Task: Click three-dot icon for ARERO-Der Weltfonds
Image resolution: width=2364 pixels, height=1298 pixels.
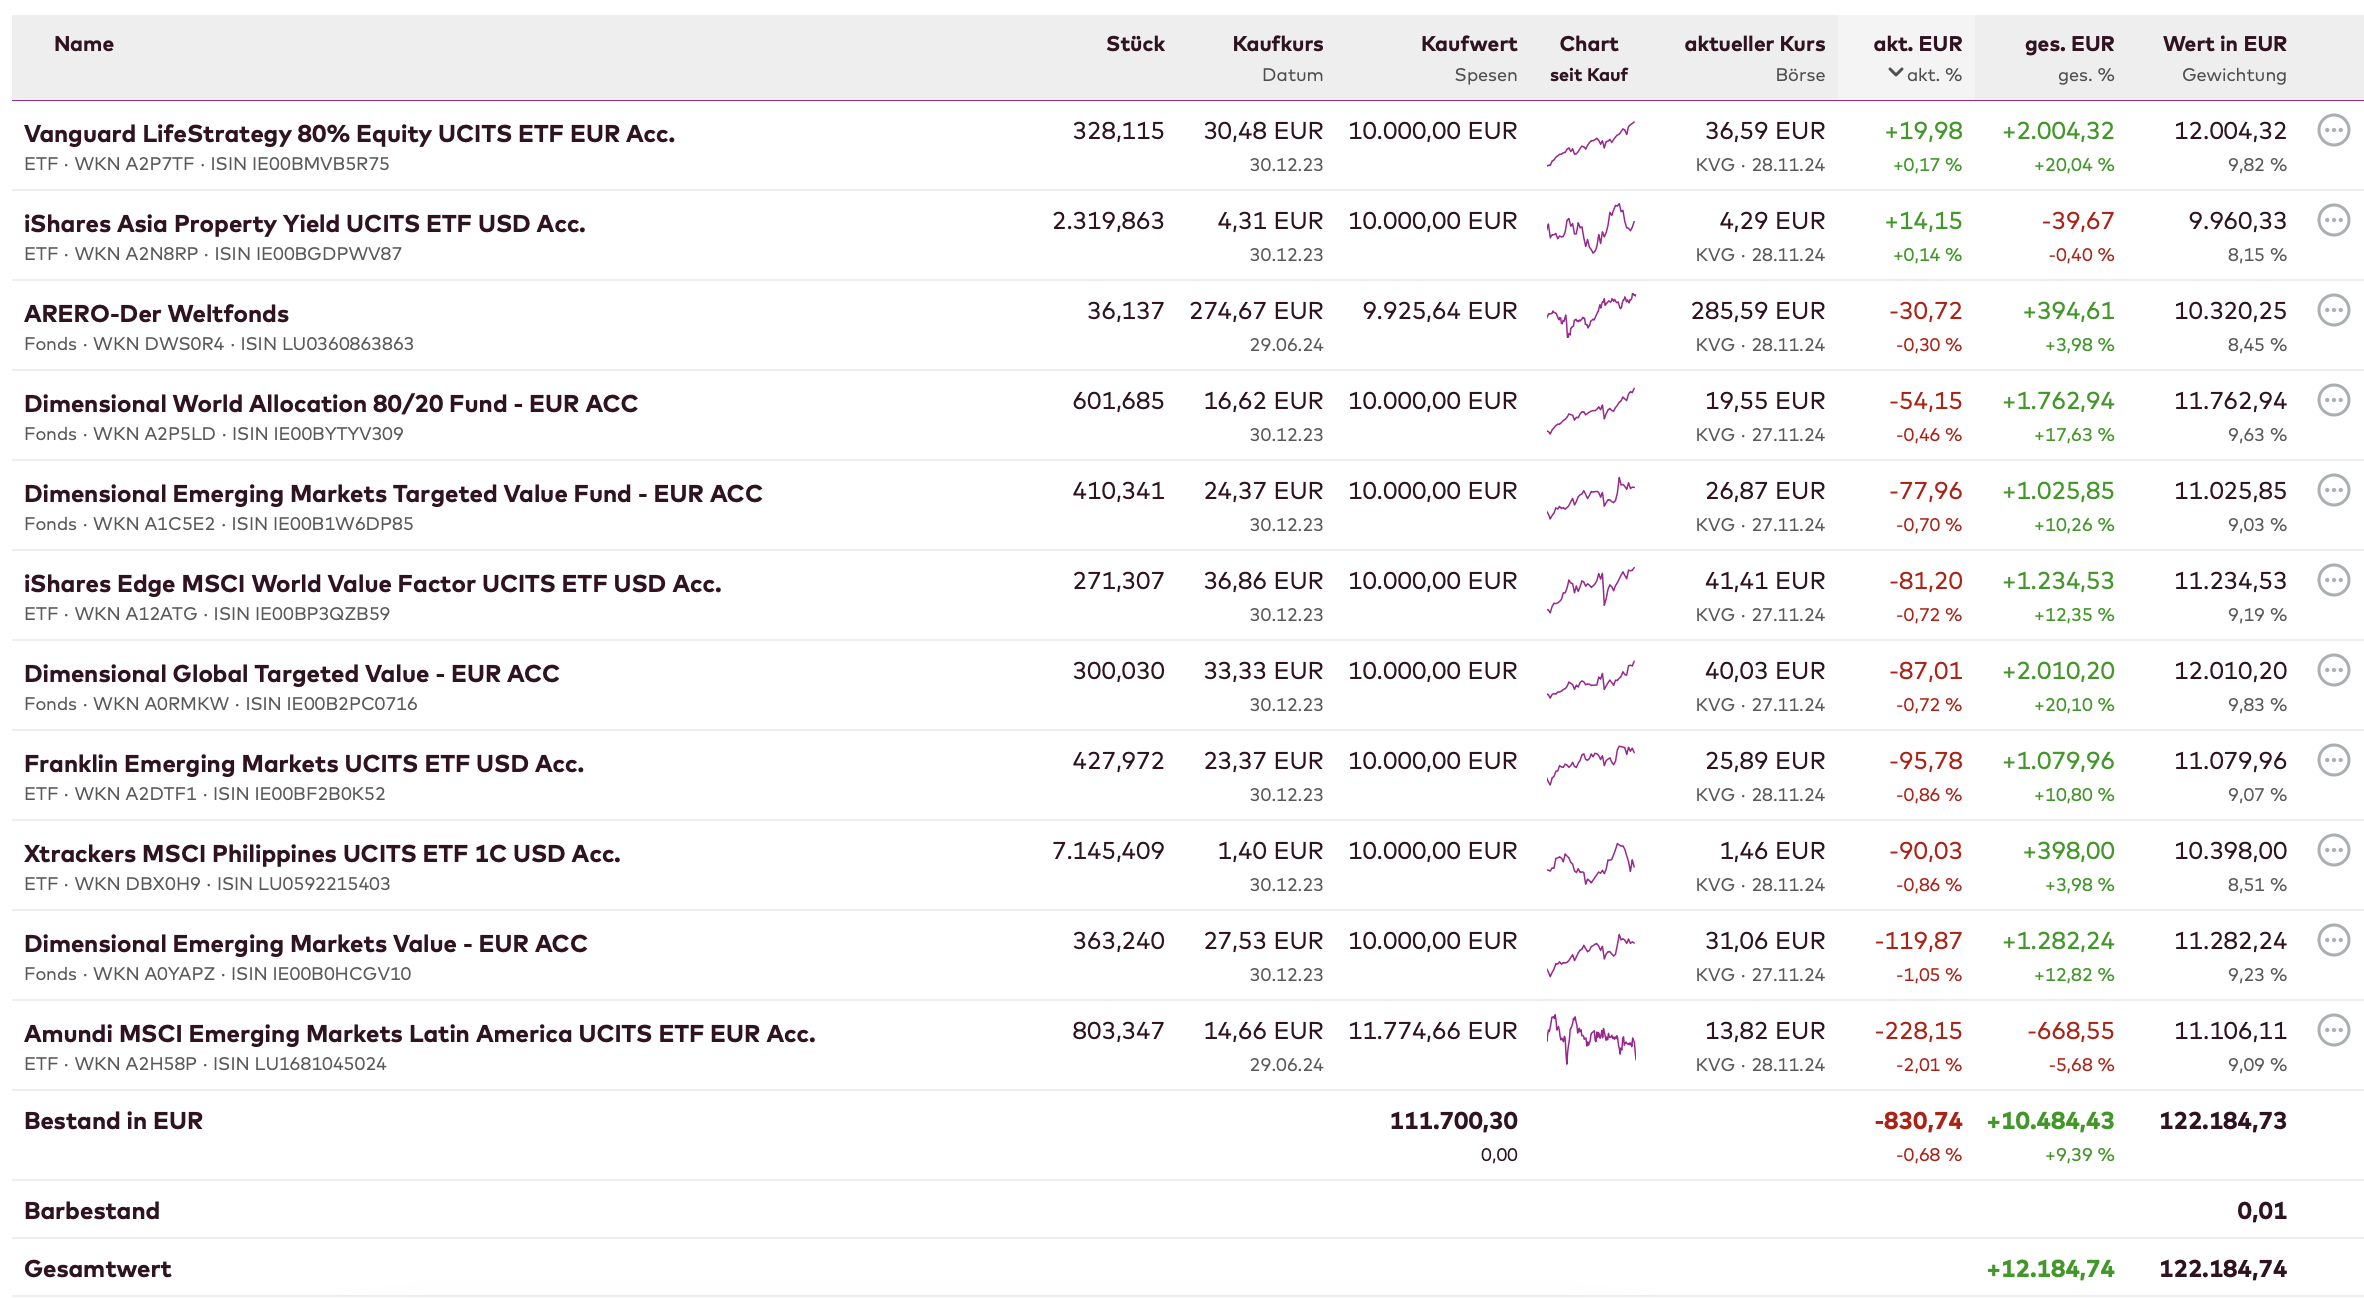Action: point(2333,310)
